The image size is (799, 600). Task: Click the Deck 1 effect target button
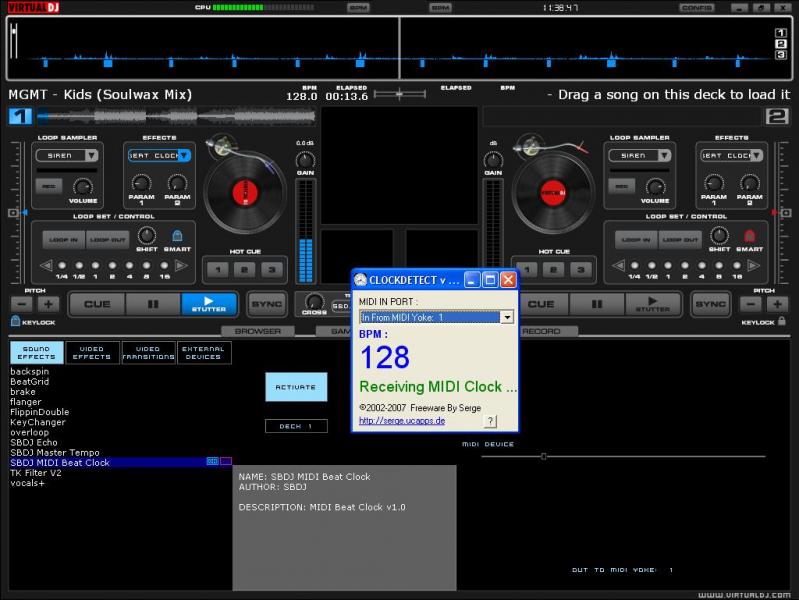[296, 426]
